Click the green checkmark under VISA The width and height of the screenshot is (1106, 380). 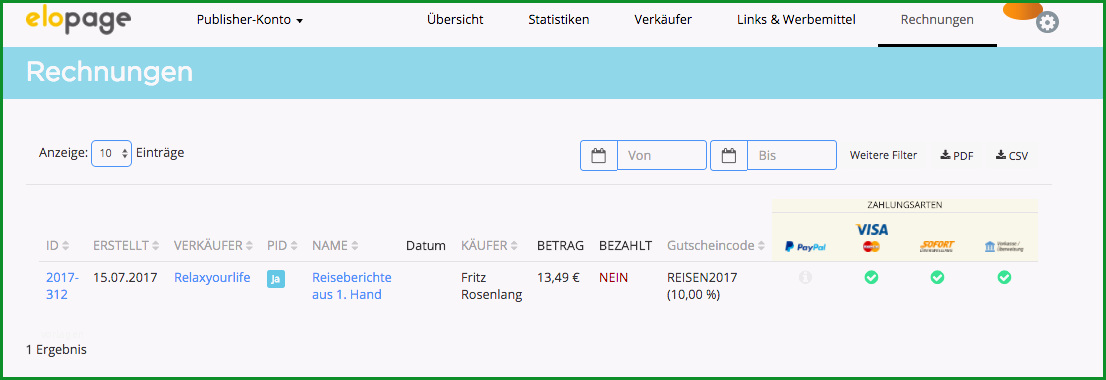point(871,278)
